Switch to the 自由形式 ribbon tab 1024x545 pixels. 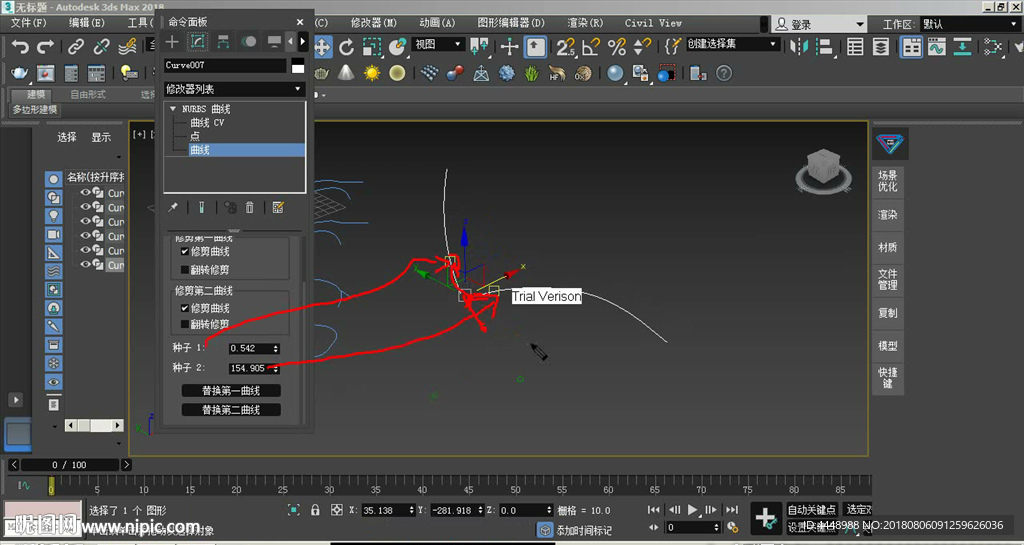(88, 95)
